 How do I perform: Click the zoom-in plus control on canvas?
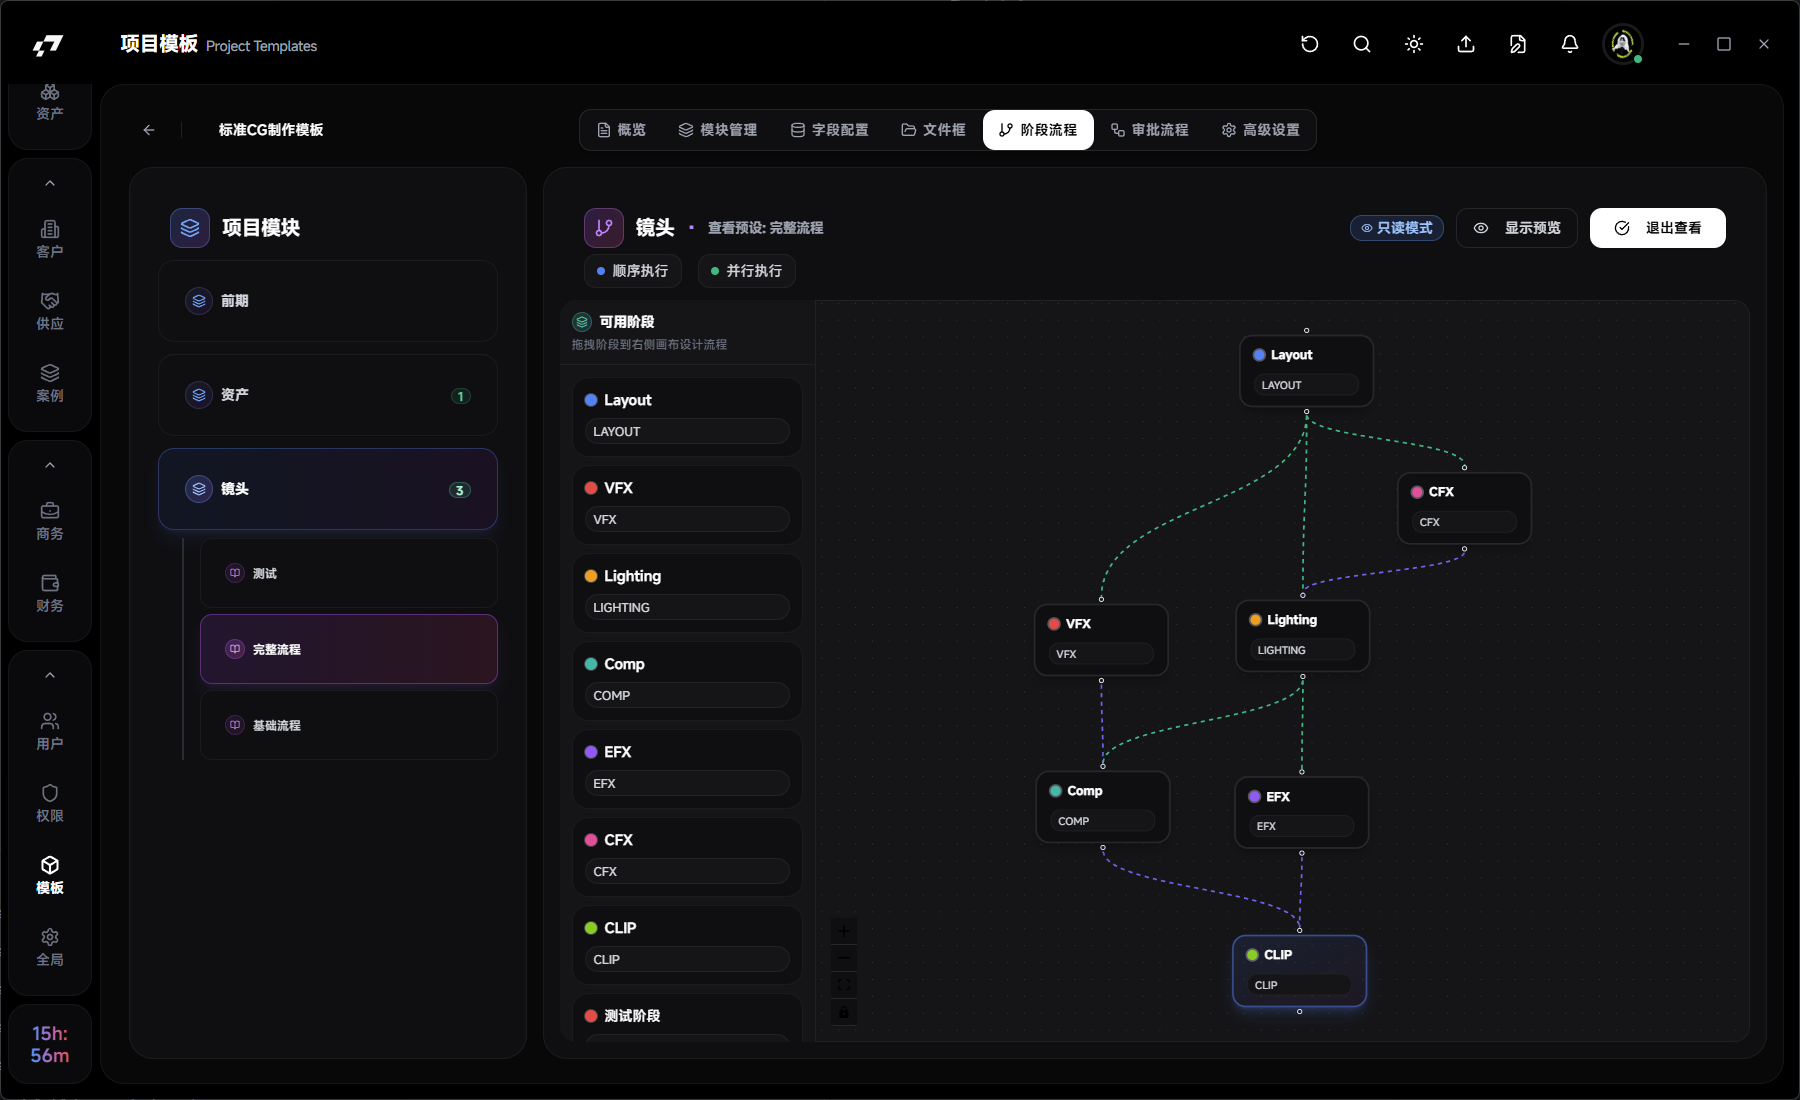[843, 931]
